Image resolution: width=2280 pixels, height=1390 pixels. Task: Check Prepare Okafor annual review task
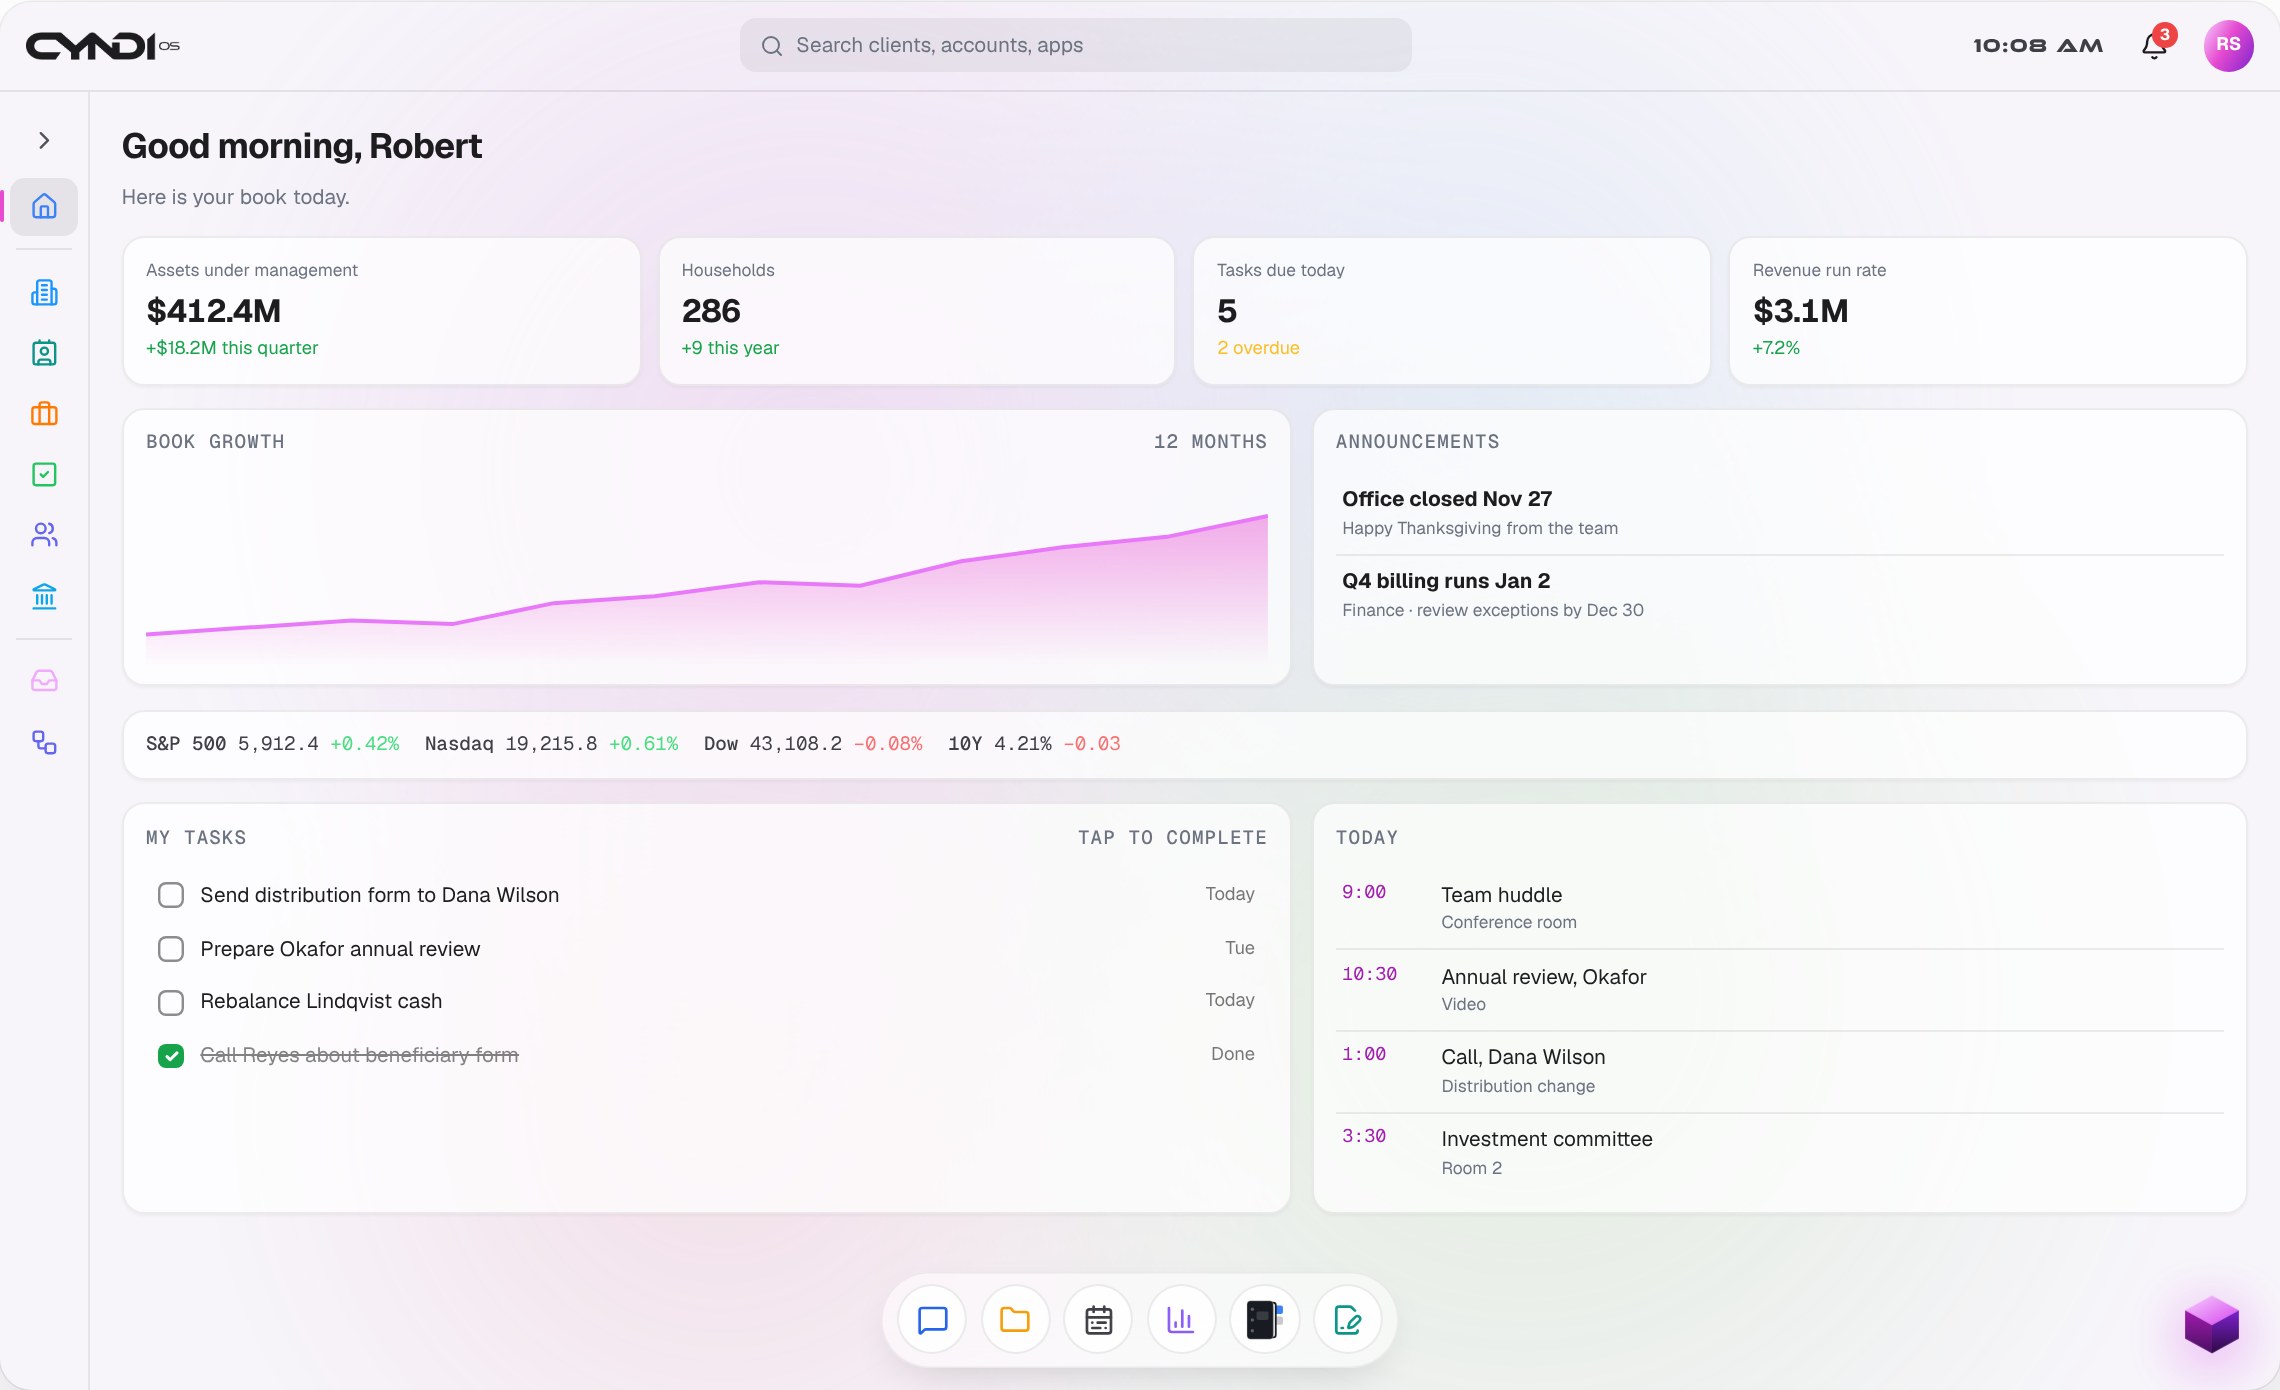tap(171, 949)
